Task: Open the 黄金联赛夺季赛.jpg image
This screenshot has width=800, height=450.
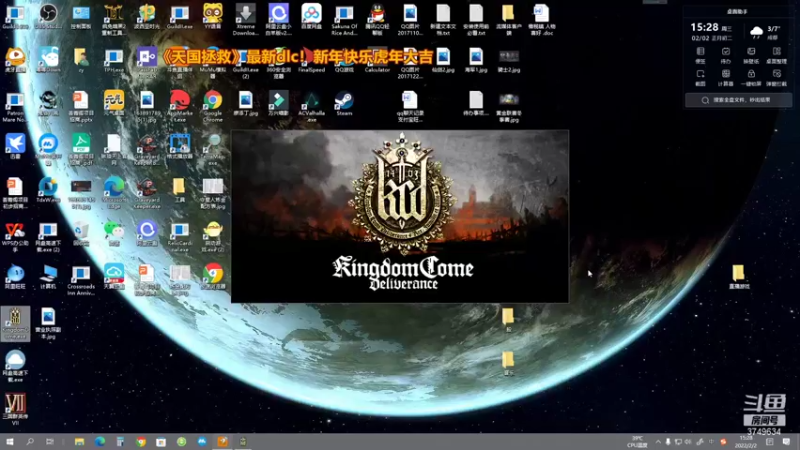Action: [509, 107]
